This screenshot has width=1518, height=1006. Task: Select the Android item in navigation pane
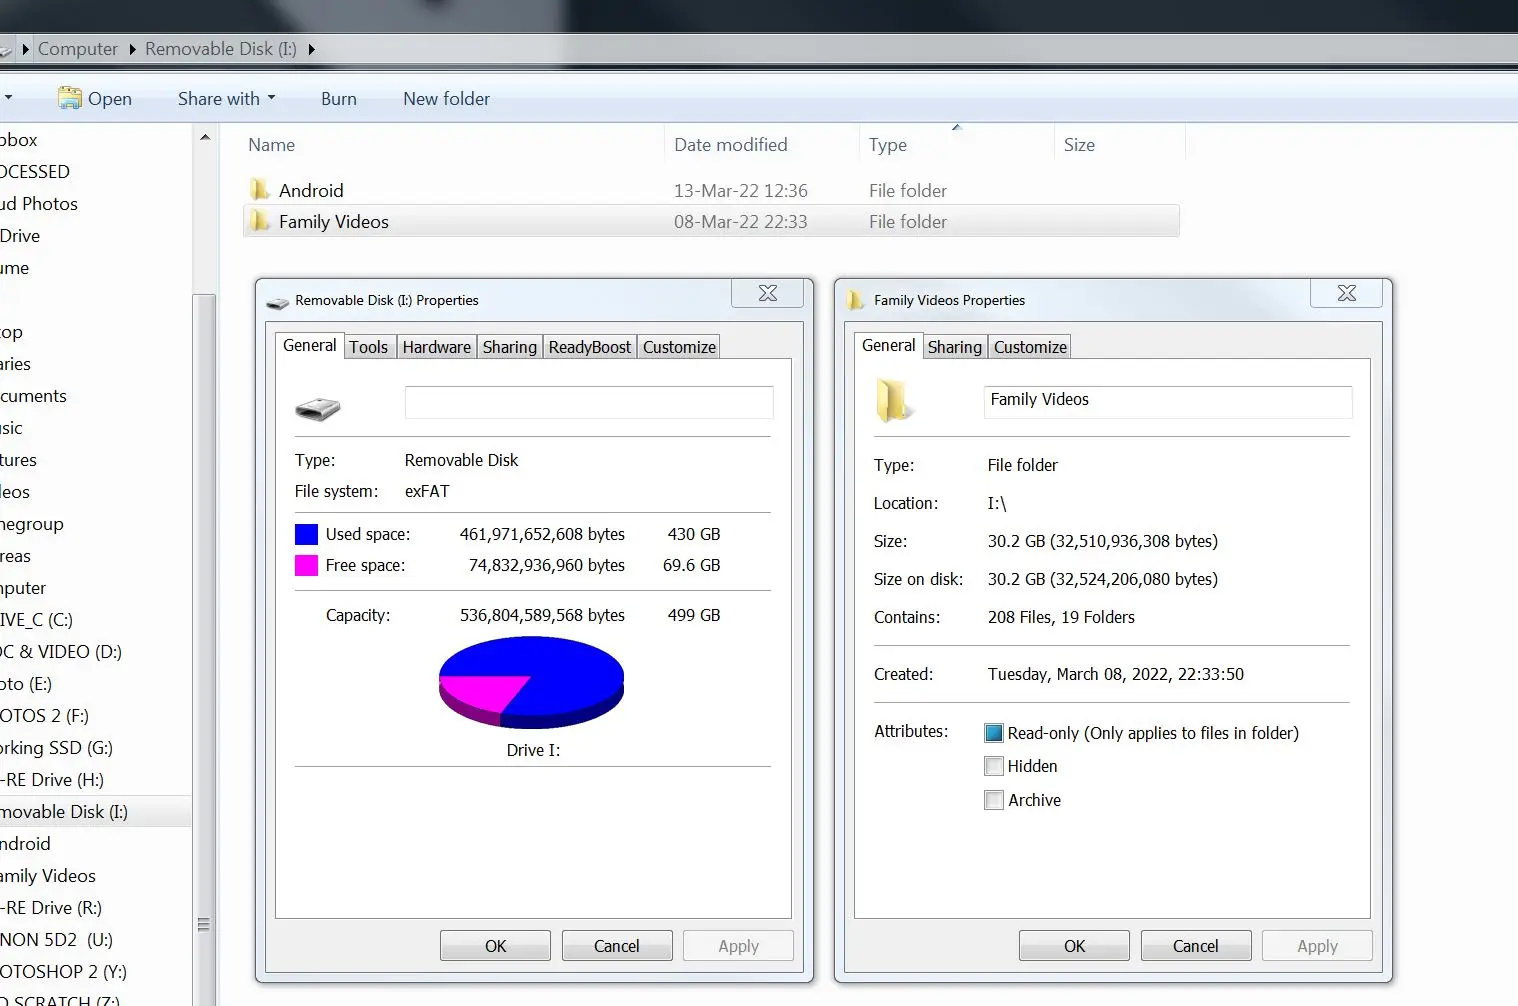(x=25, y=843)
